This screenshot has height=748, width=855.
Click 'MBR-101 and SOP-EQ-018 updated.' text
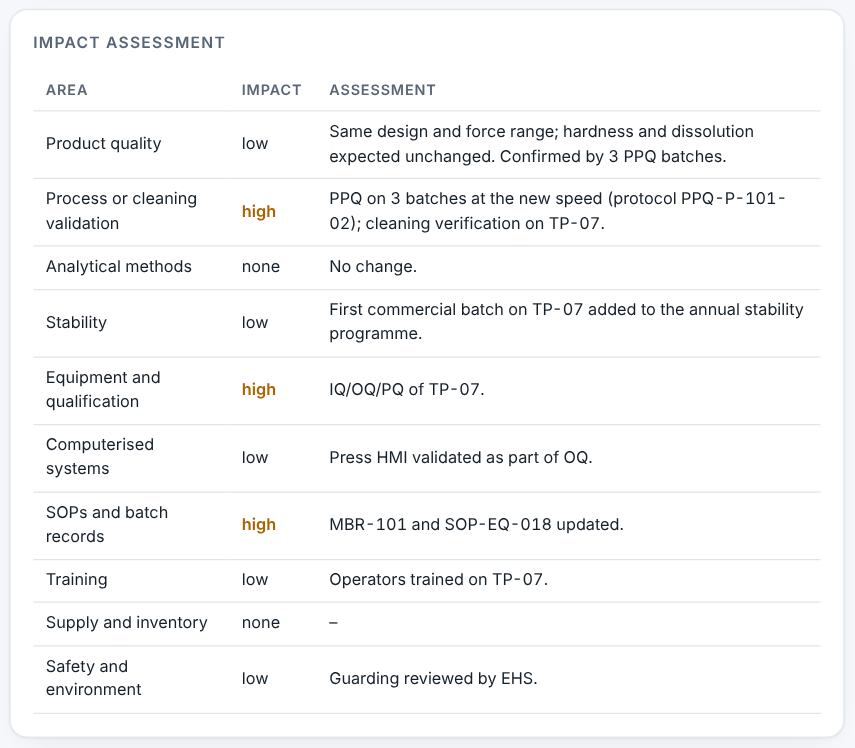[476, 524]
